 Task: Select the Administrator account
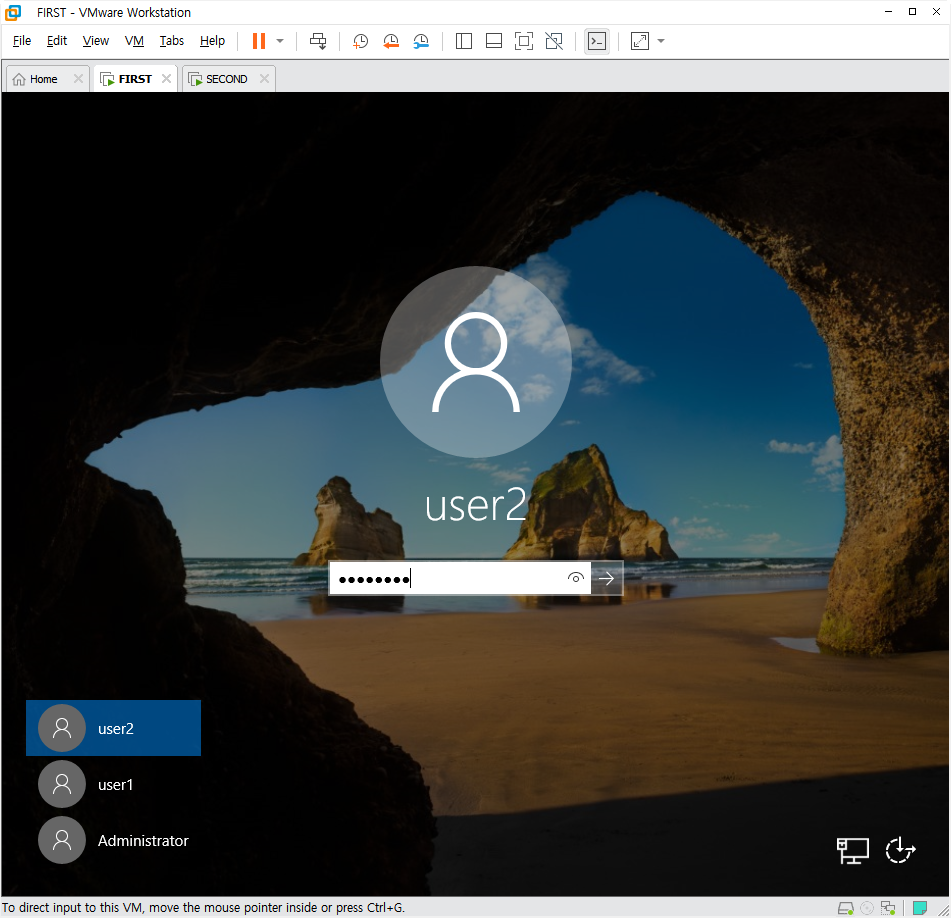click(x=113, y=840)
